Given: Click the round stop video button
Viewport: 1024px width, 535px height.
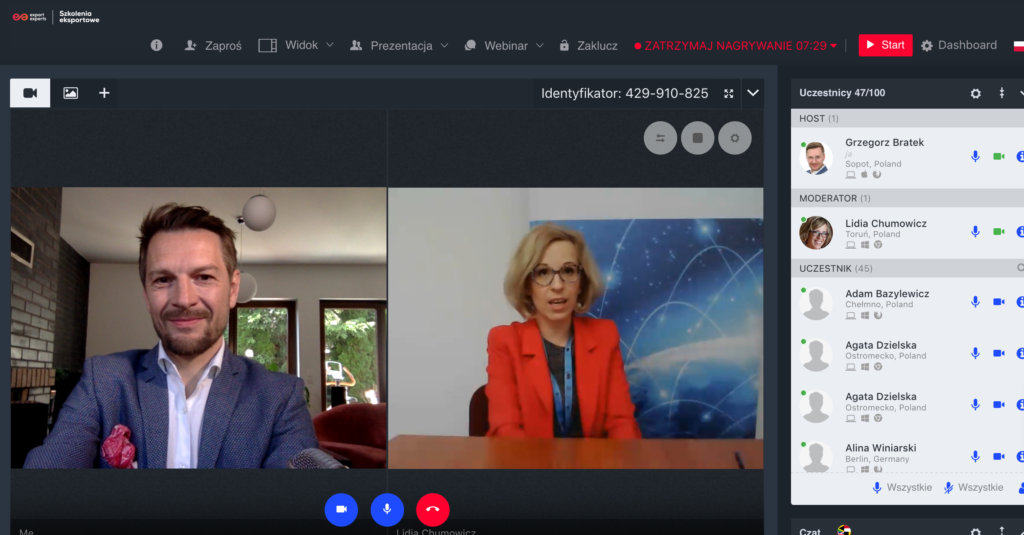Looking at the screenshot, I should point(697,138).
